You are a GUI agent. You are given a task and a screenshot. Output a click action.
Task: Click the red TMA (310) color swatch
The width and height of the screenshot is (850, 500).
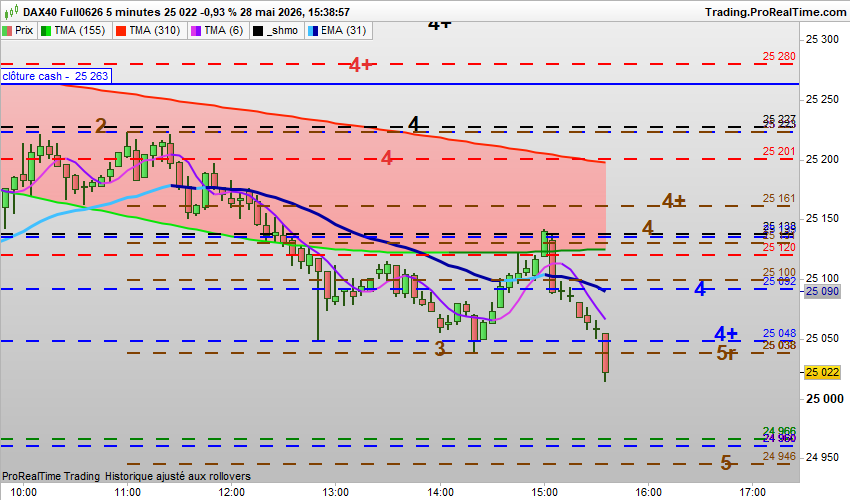click(x=121, y=31)
